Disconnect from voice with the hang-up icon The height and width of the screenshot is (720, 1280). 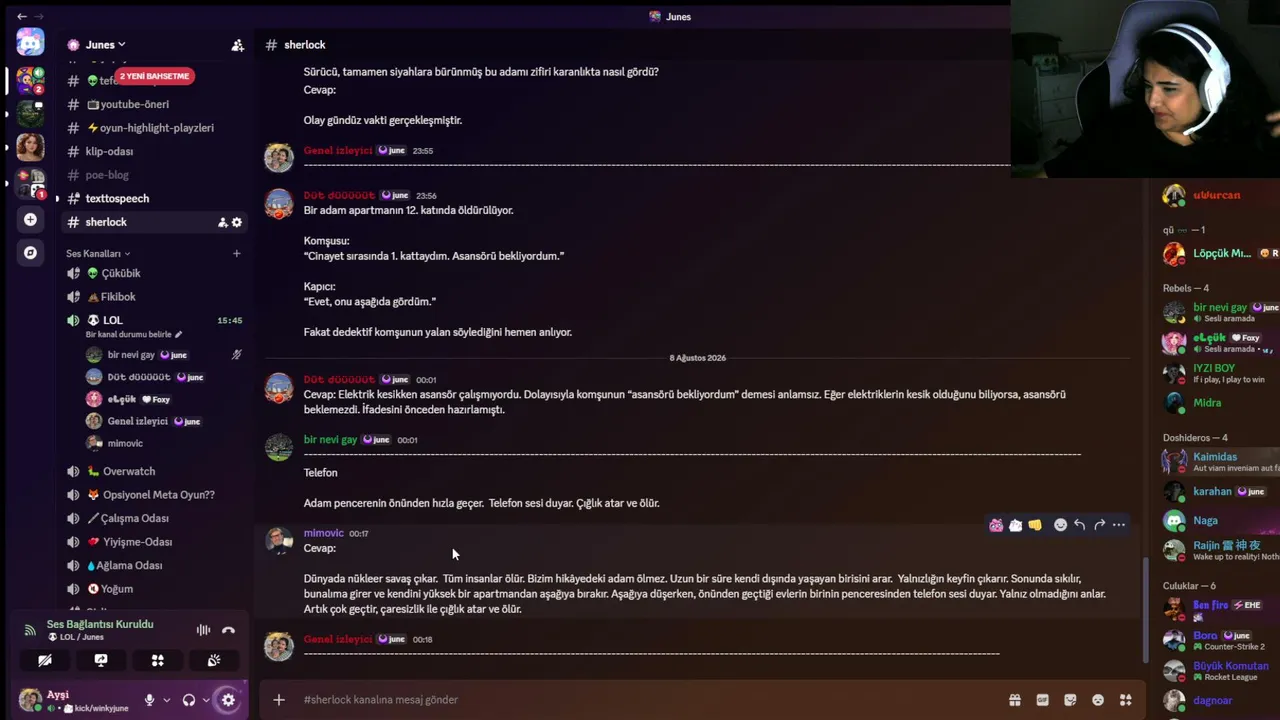tap(228, 630)
